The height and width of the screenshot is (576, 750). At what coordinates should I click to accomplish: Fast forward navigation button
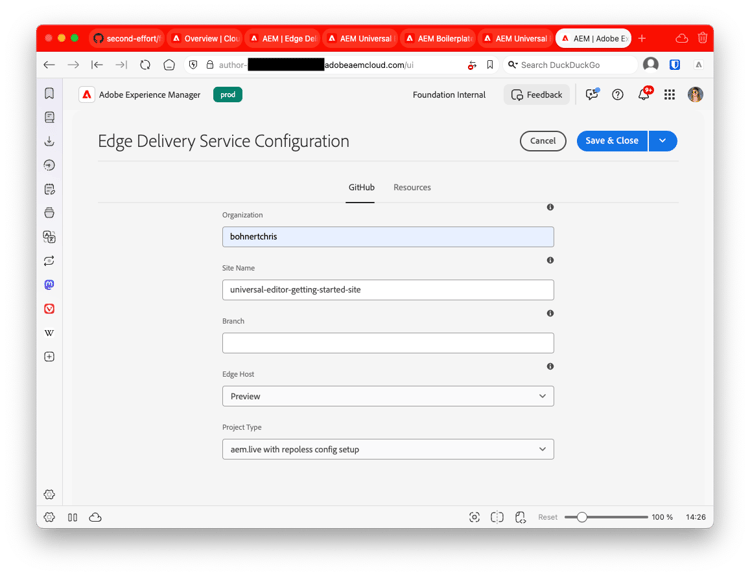[x=121, y=65]
